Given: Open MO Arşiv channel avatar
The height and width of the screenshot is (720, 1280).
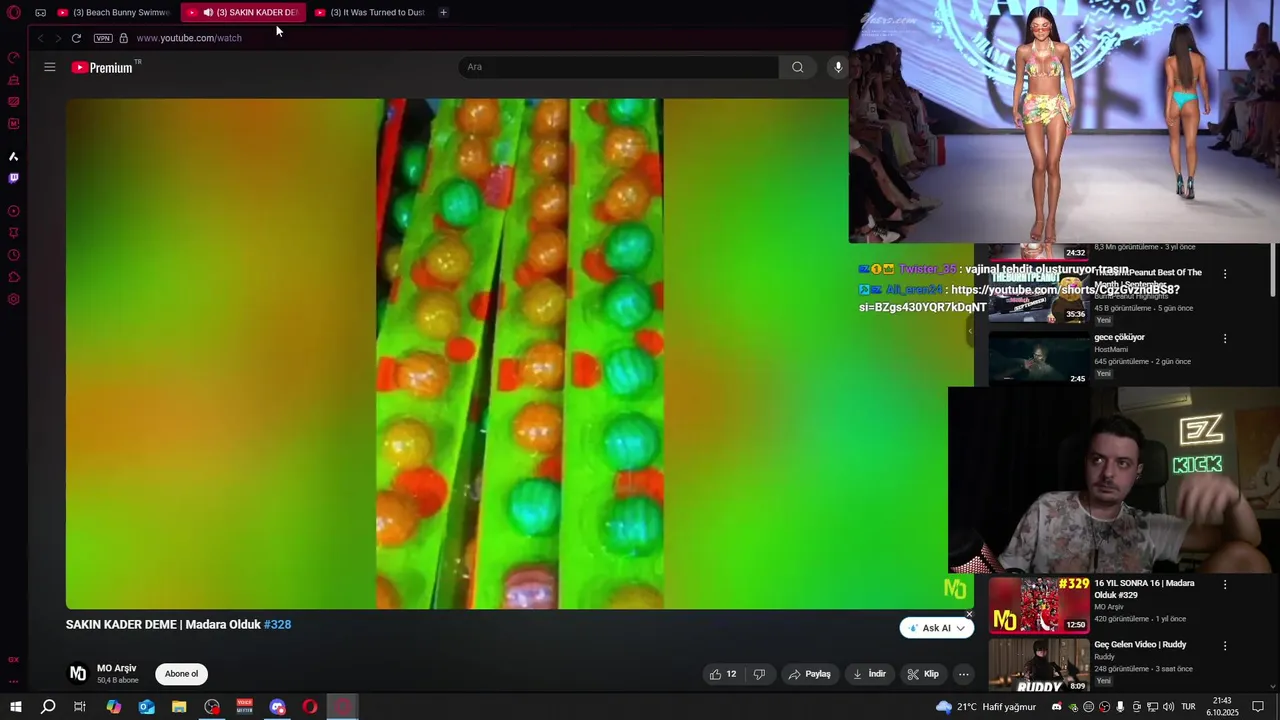Looking at the screenshot, I should [x=77, y=673].
